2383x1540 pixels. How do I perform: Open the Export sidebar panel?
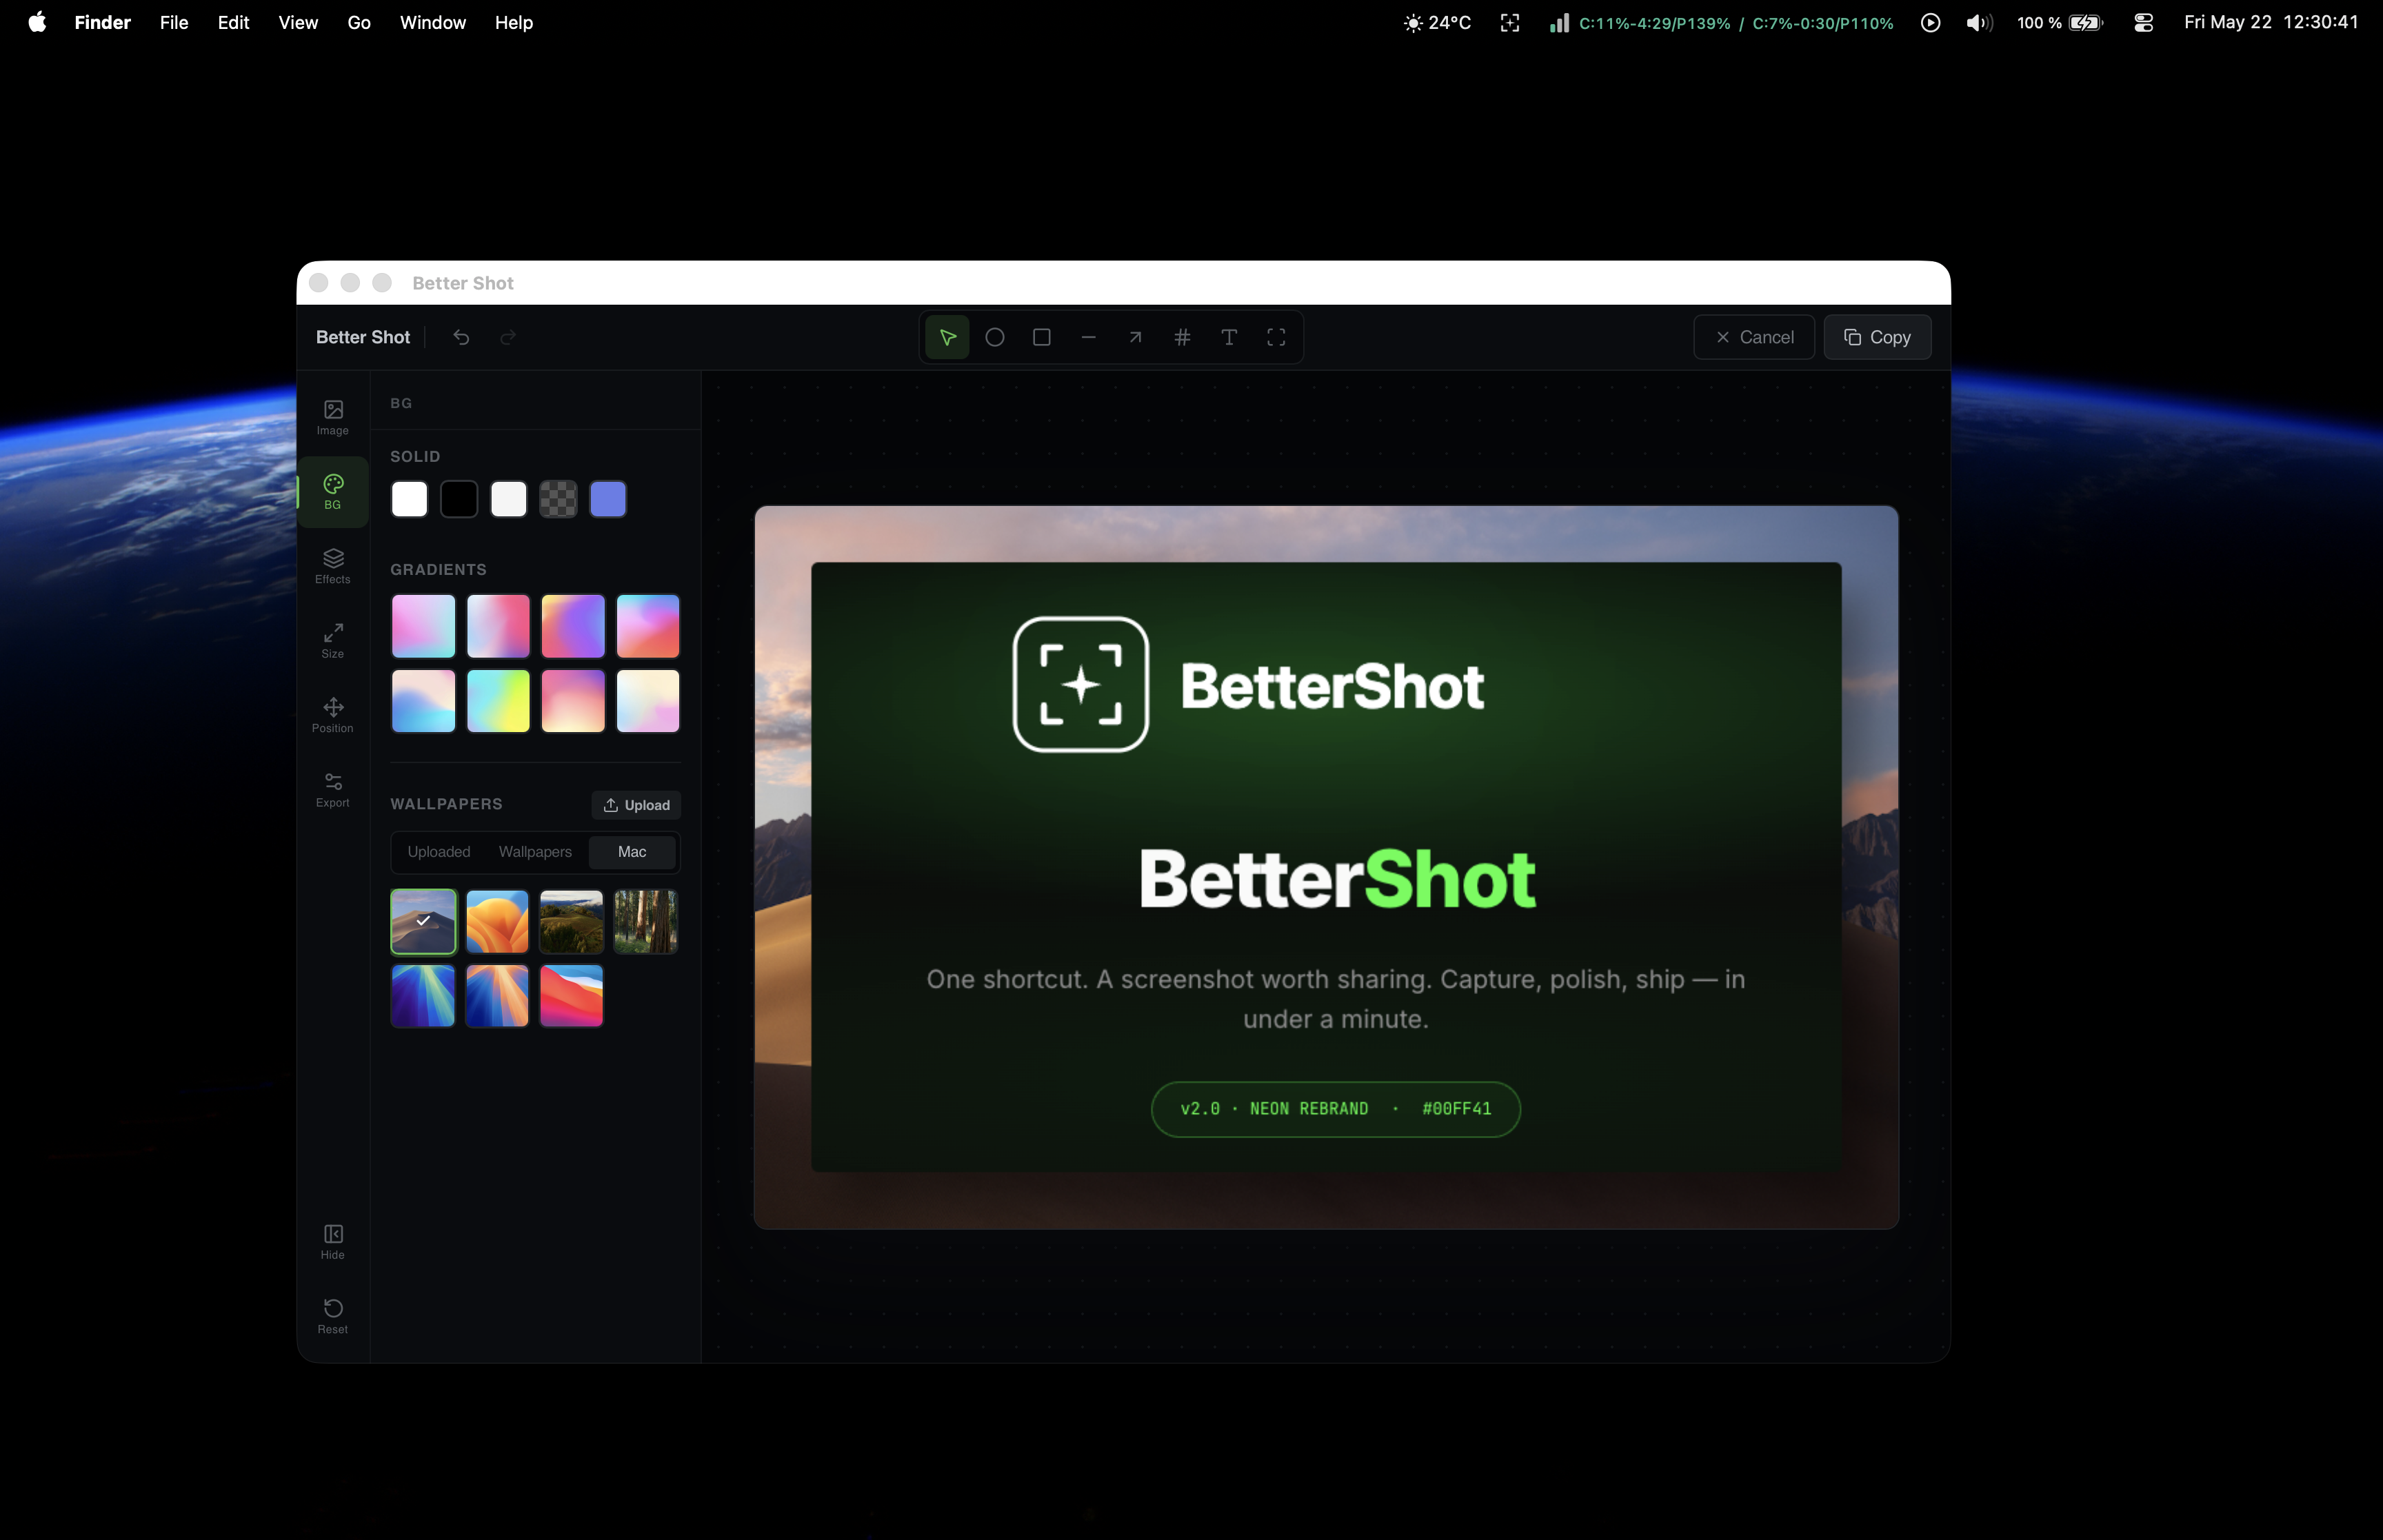click(x=333, y=790)
